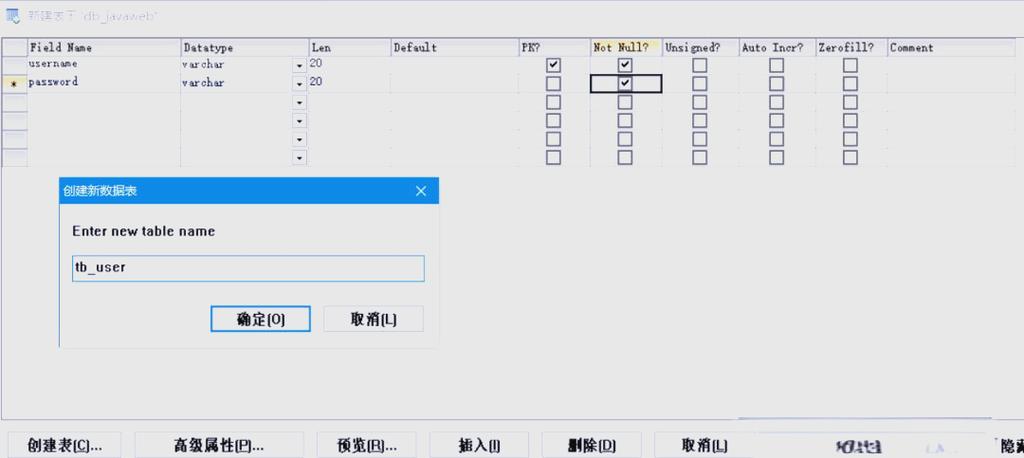This screenshot has height=458, width=1024.
Task: Click the Default column header
Action: (x=454, y=48)
